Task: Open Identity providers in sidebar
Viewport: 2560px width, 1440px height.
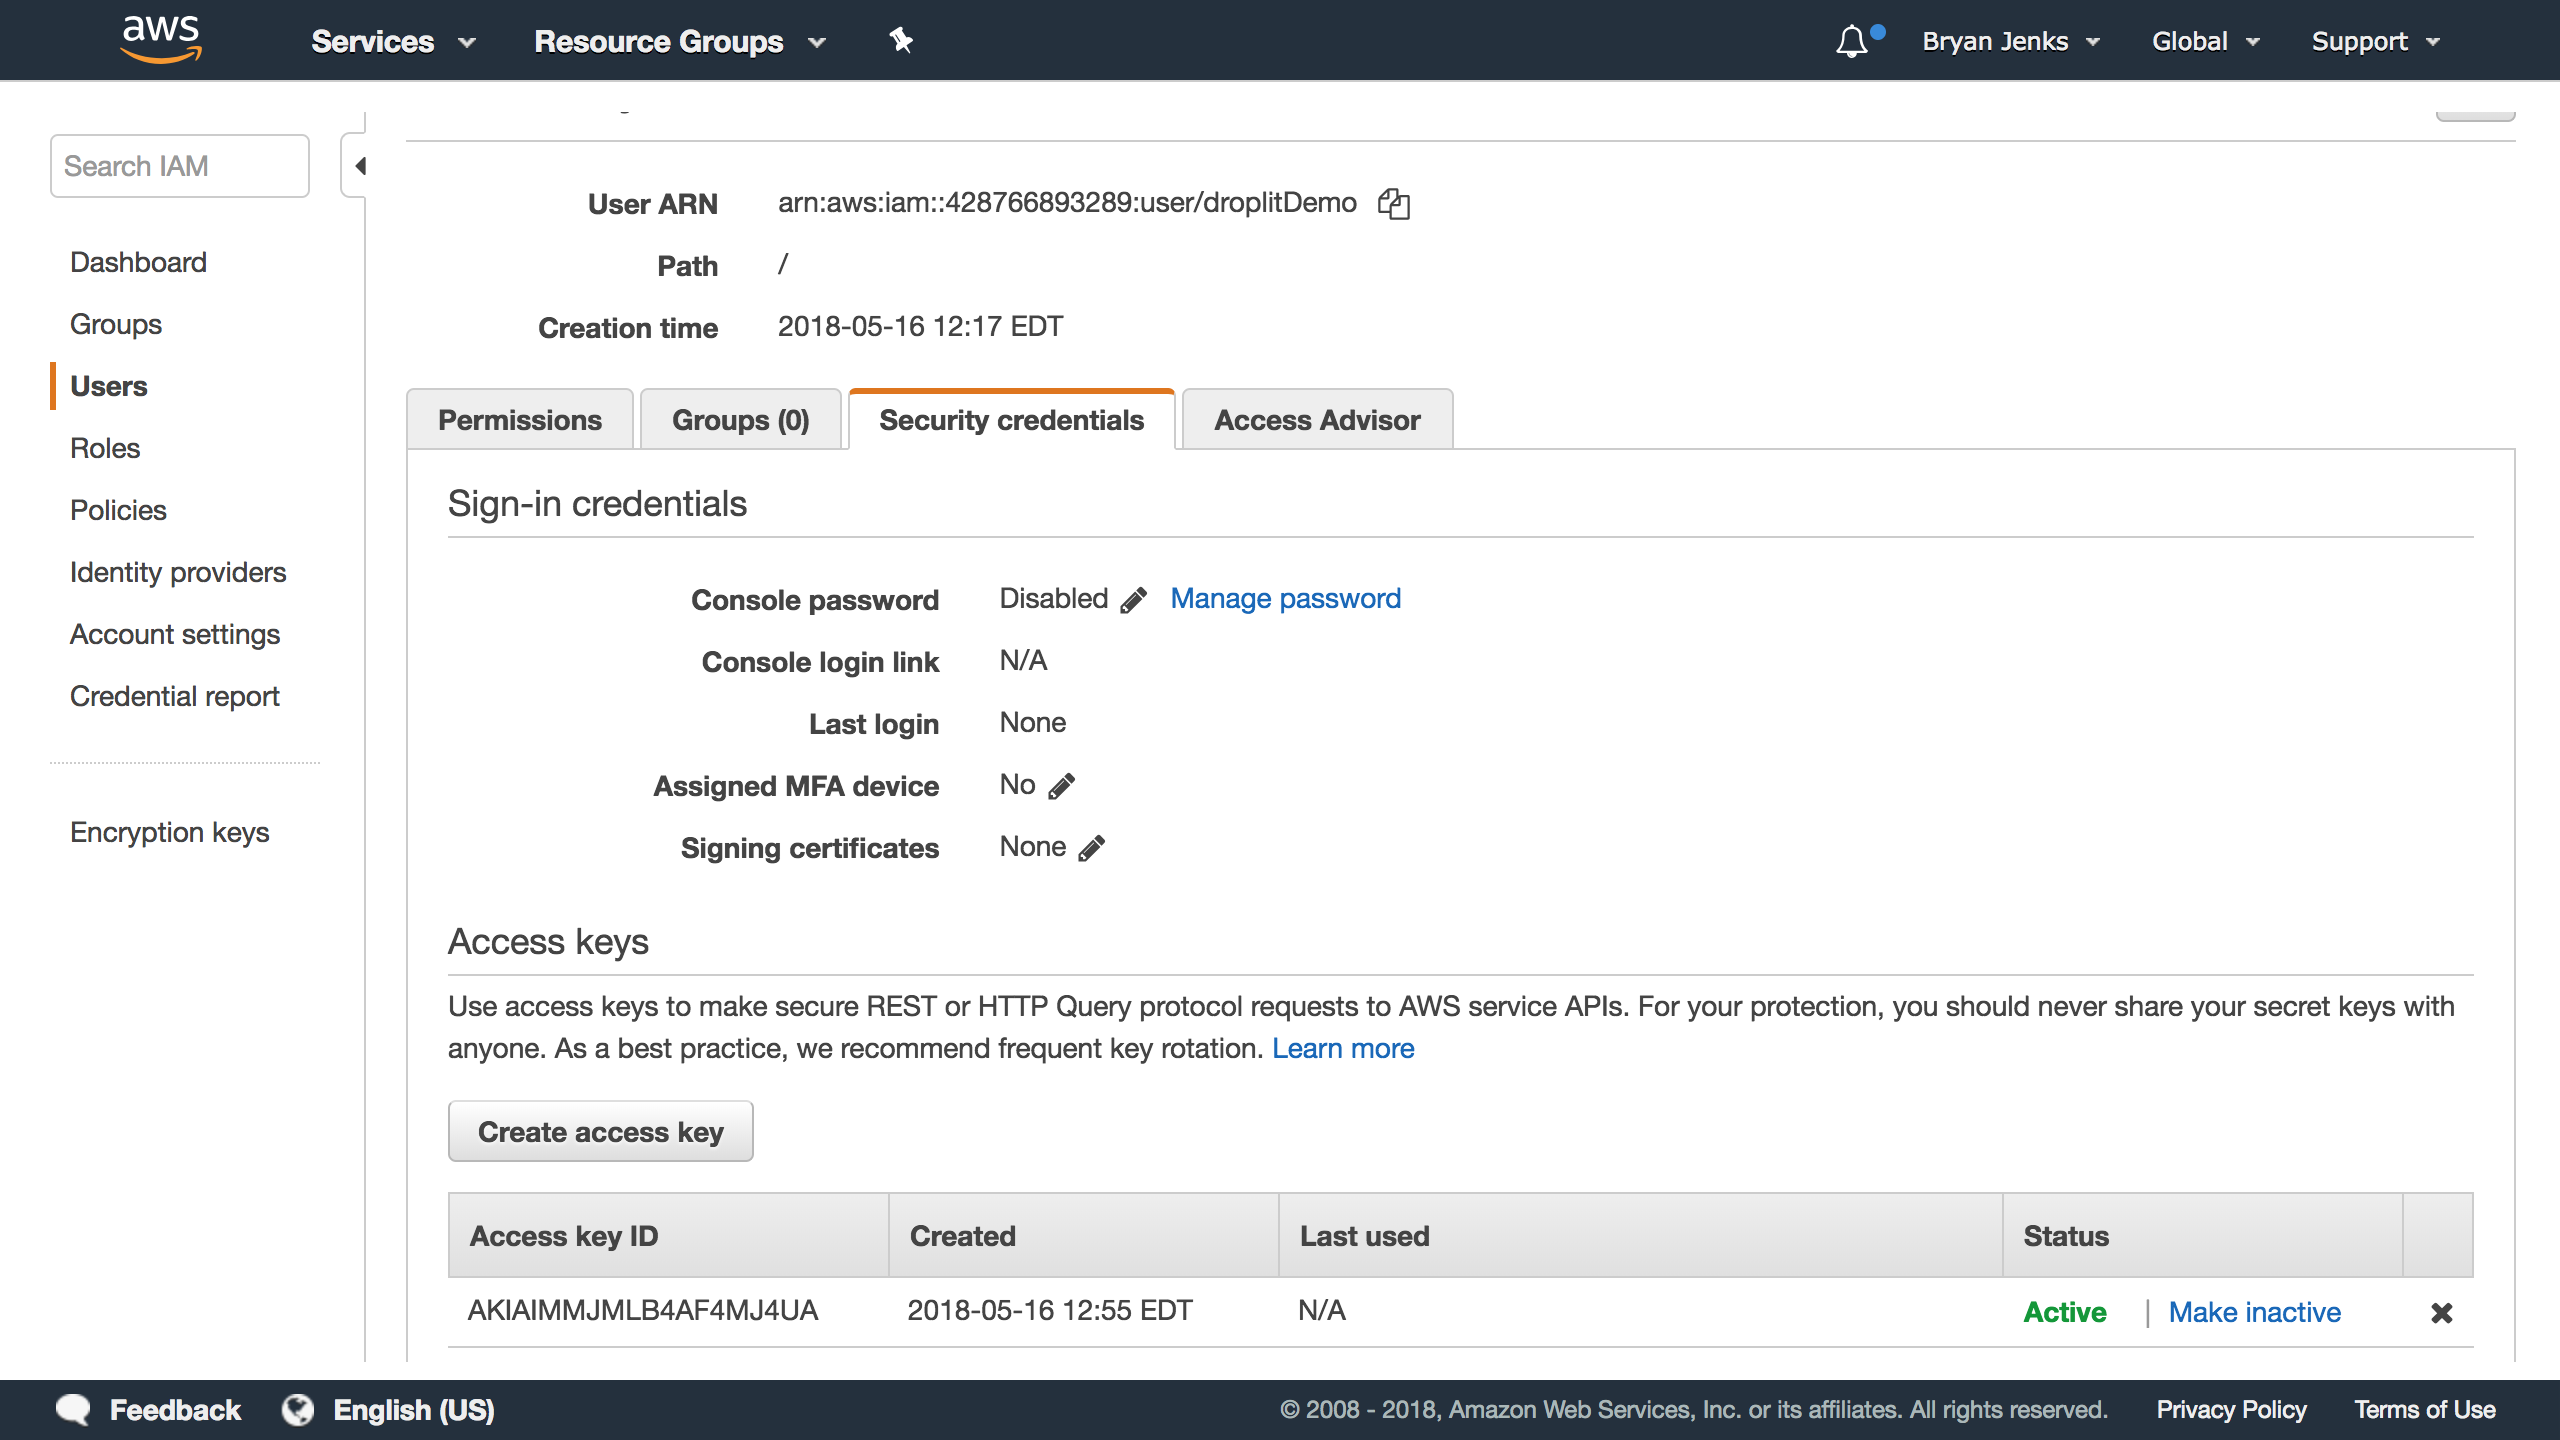Action: point(178,572)
